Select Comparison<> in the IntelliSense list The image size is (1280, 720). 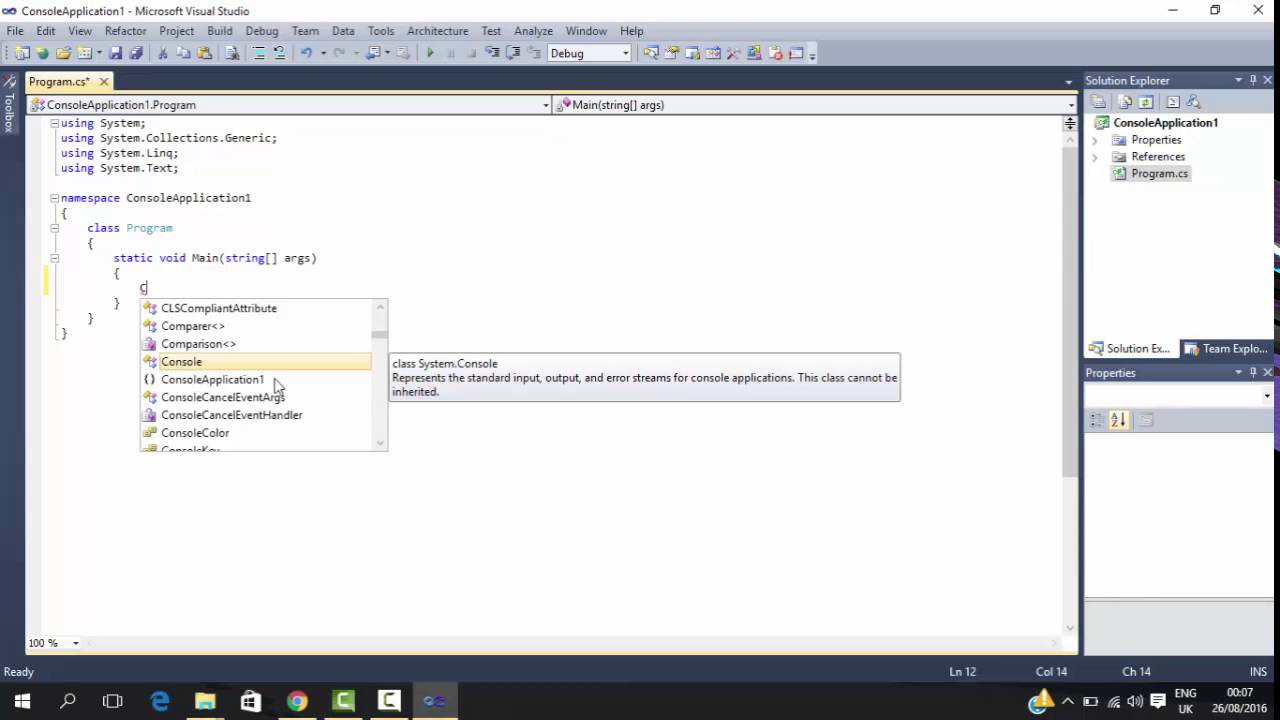256,344
